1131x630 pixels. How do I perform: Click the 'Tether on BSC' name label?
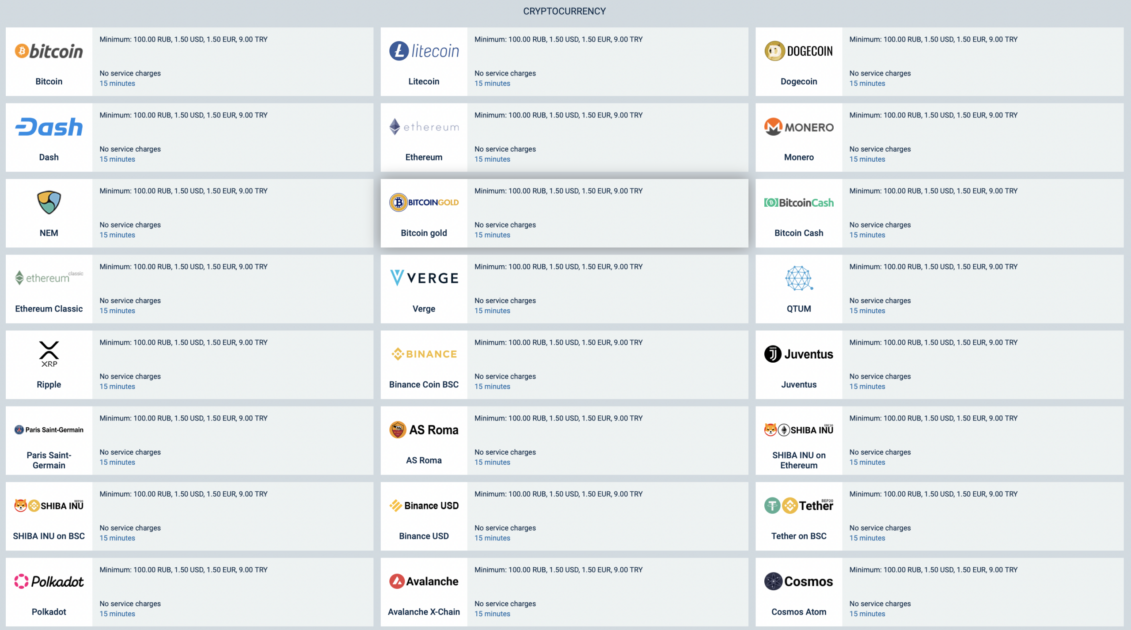click(x=798, y=536)
